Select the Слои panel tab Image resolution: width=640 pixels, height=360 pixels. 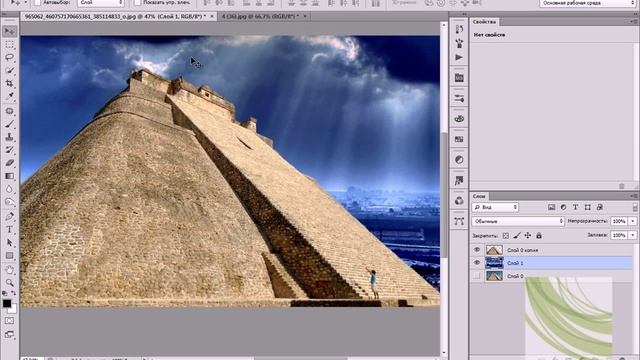(479, 196)
